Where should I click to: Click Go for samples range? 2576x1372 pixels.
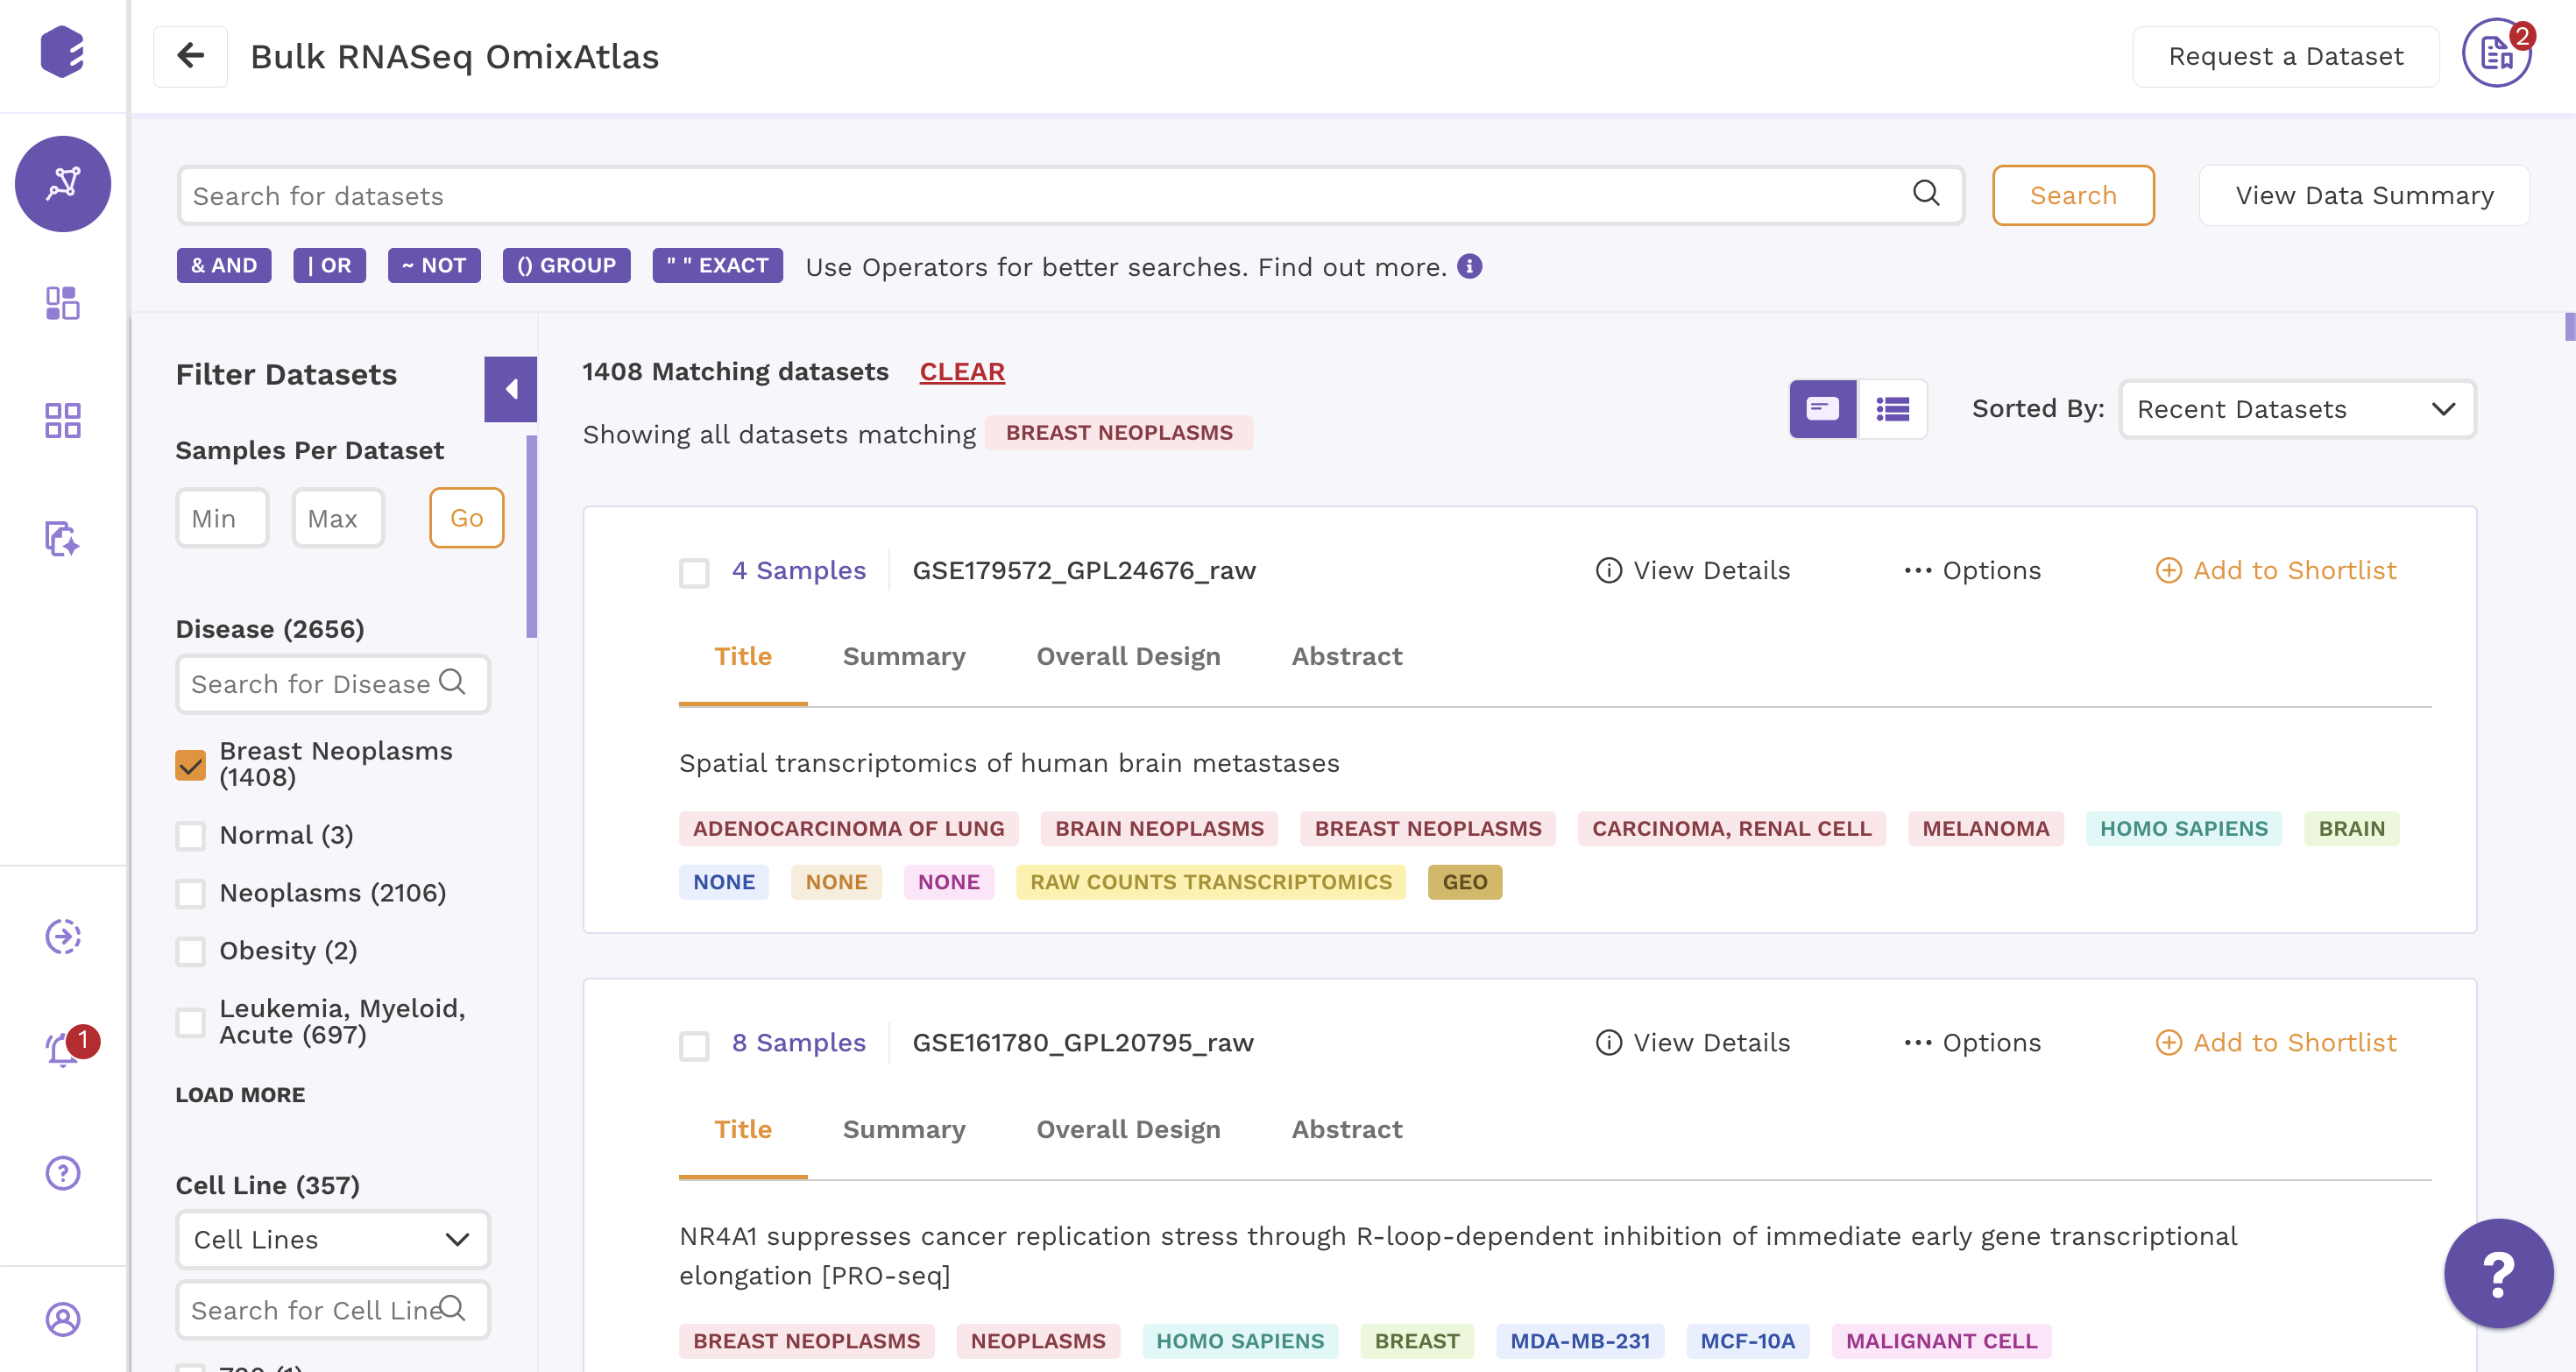(x=466, y=517)
